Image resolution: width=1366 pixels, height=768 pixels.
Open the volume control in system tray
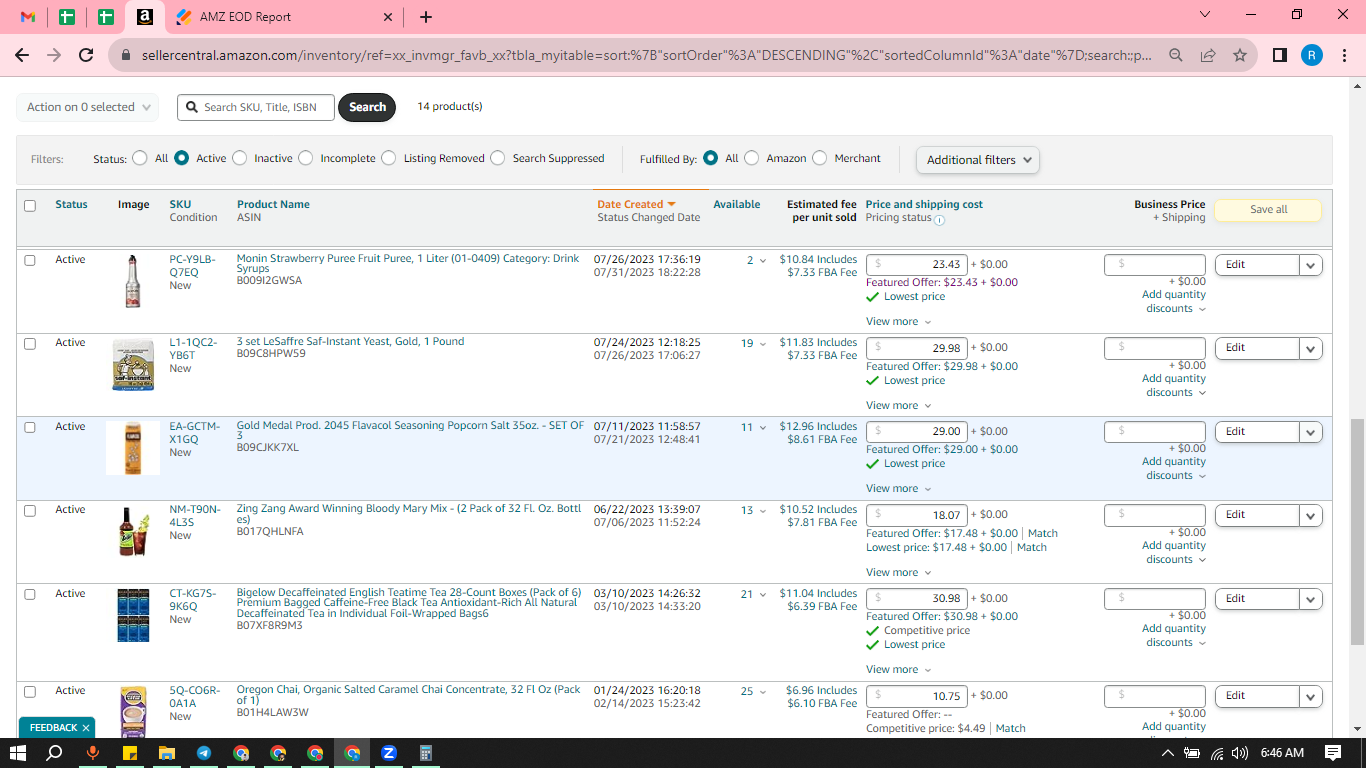click(x=1240, y=753)
